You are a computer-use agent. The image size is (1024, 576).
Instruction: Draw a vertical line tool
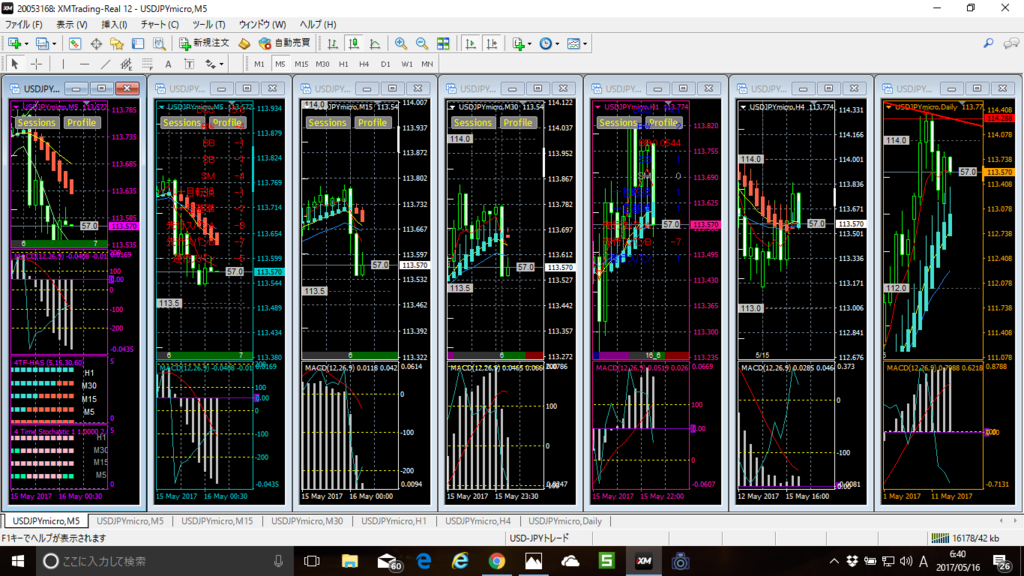(63, 64)
